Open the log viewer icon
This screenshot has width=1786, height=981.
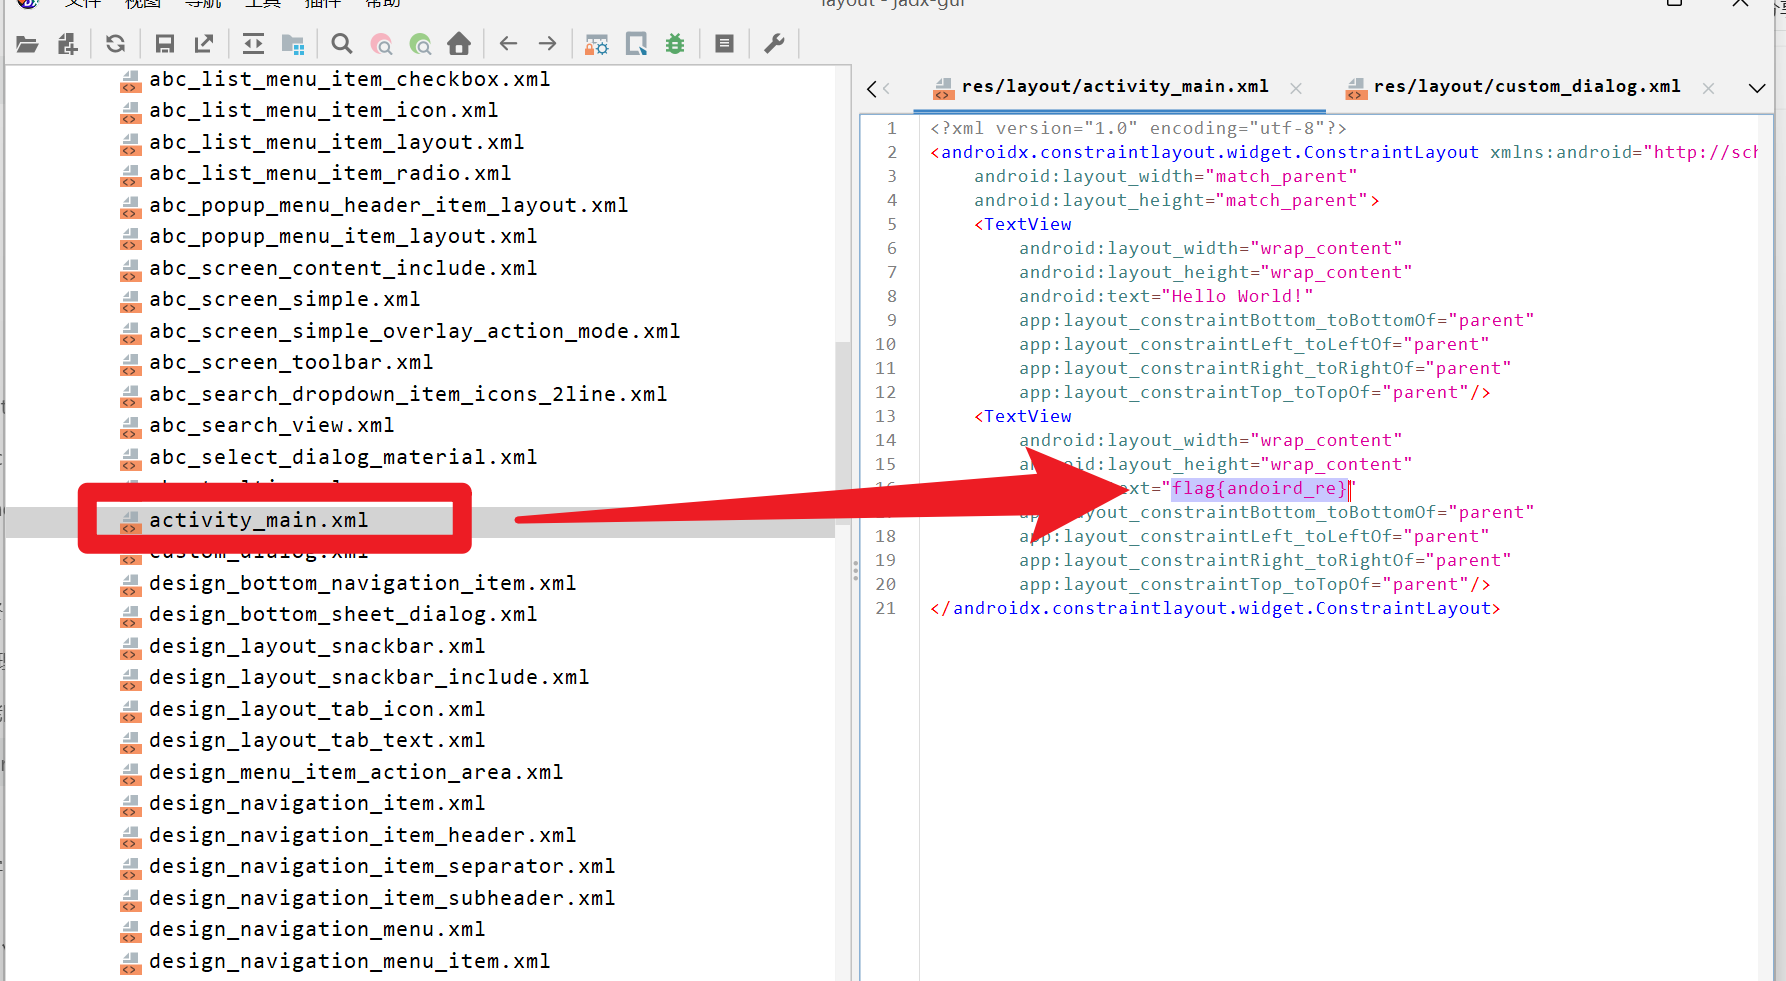pos(725,44)
